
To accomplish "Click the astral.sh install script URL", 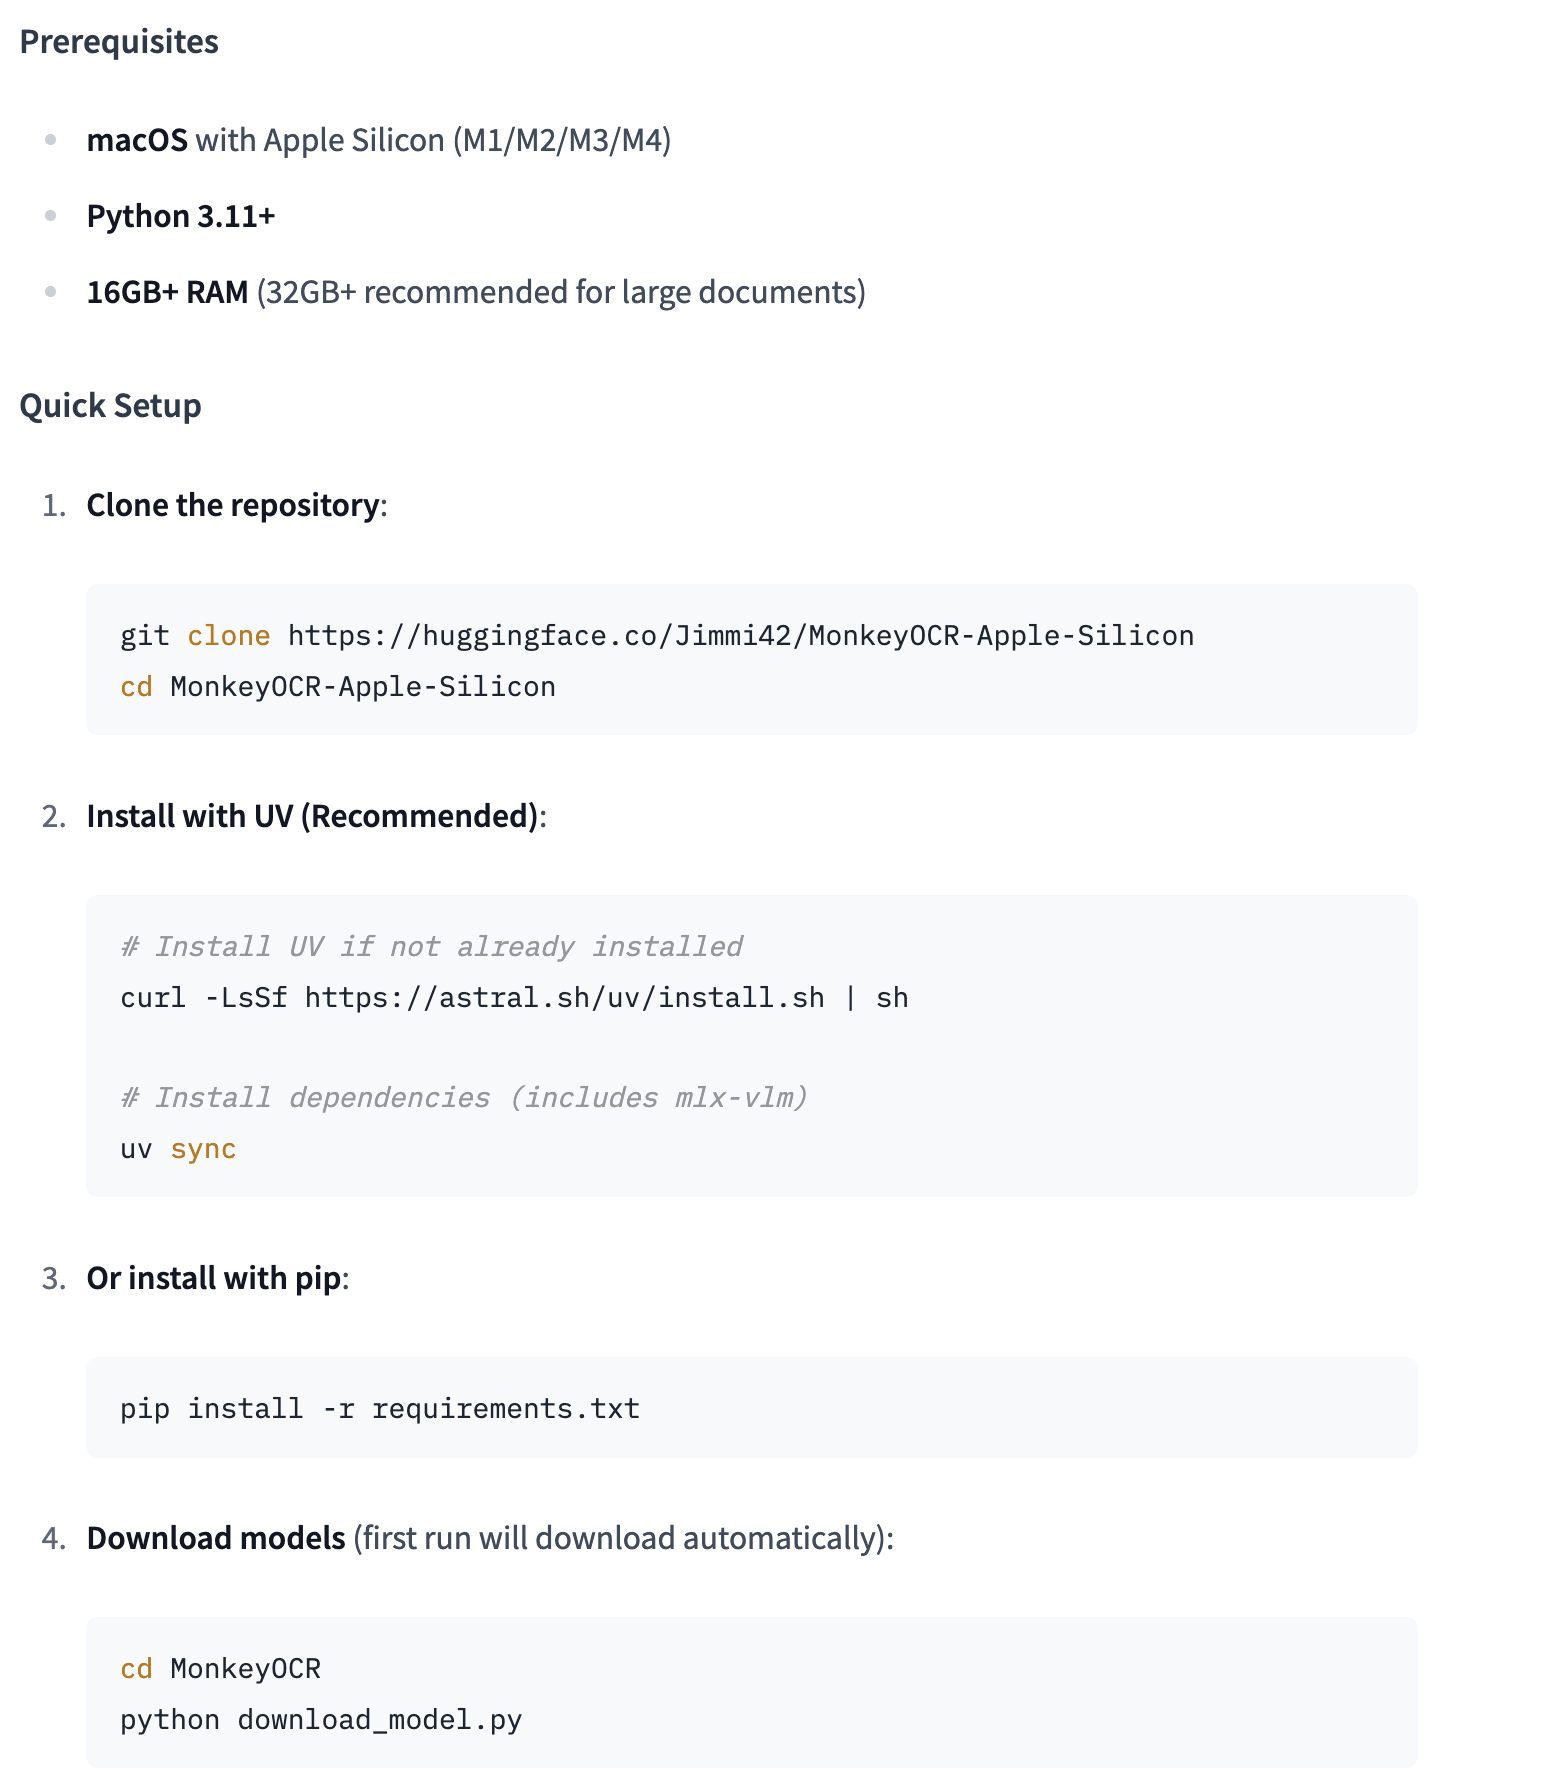I will pyautogui.click(x=564, y=998).
